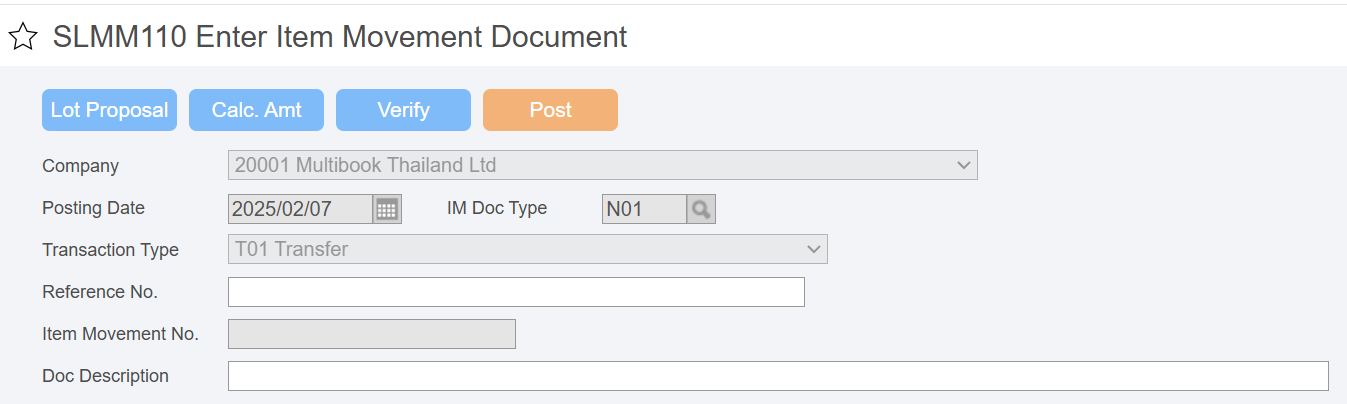Expand the Transaction Type dropdown arrow

813,249
